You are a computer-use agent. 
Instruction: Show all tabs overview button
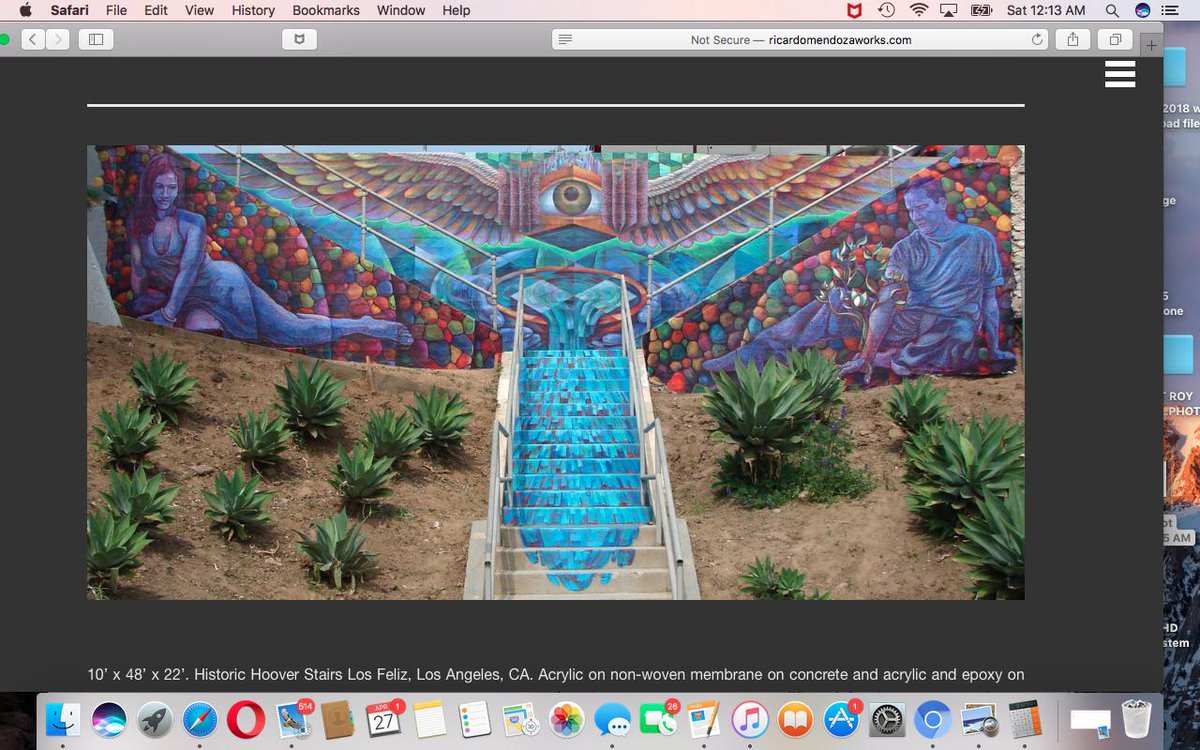coord(1114,40)
